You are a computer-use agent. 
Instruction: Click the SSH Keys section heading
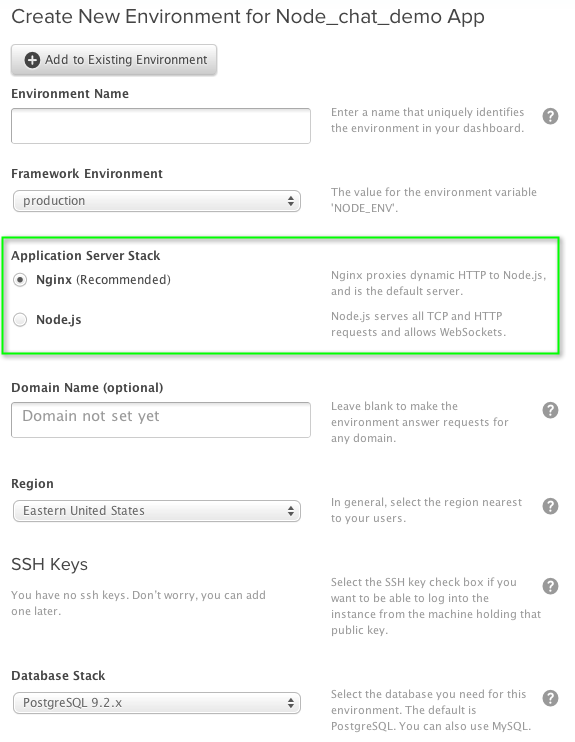click(x=50, y=564)
